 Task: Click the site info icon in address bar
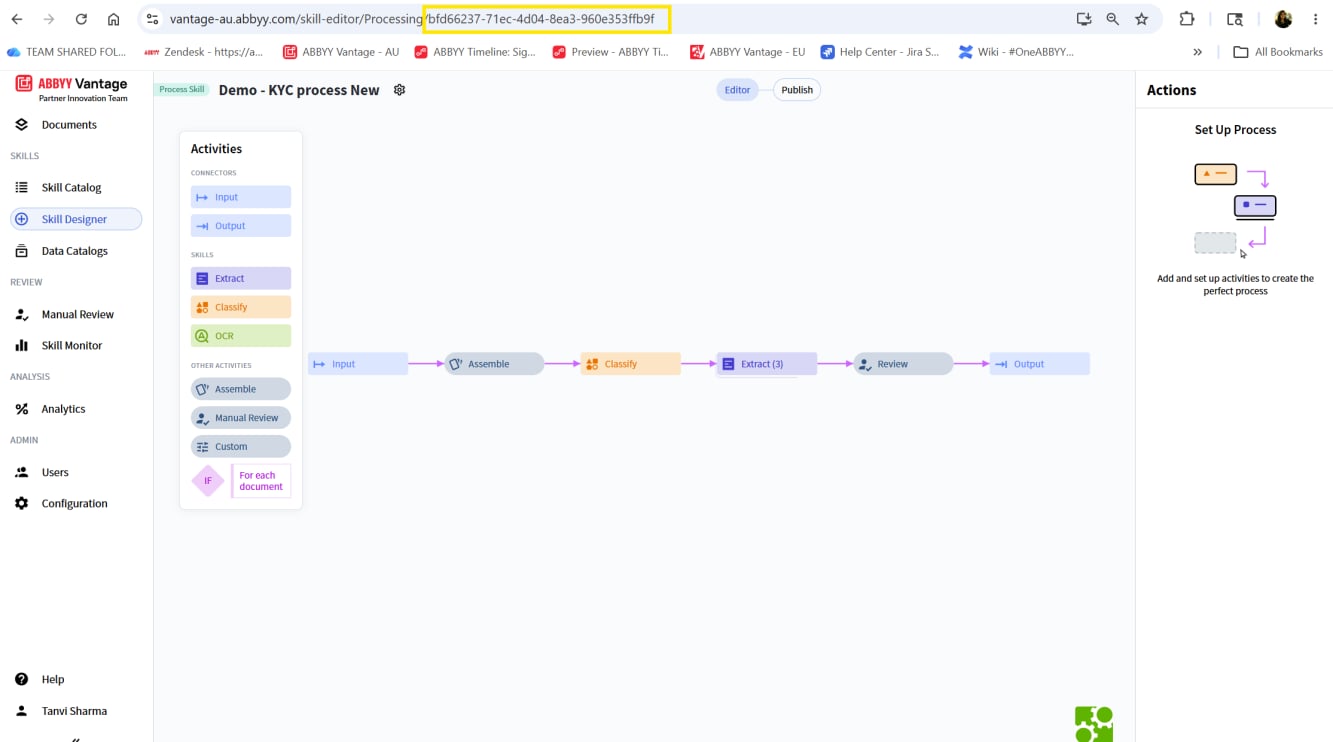[152, 19]
